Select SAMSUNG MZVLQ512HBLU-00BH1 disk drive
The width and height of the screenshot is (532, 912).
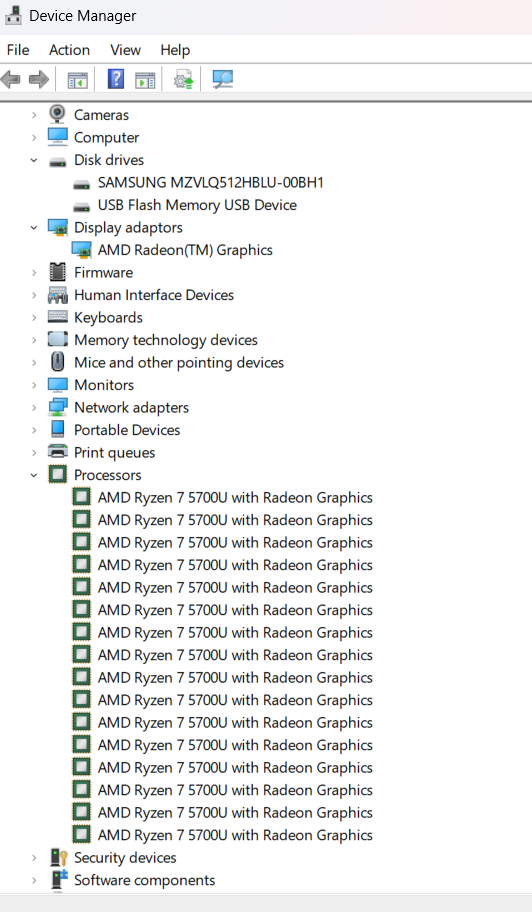pos(210,183)
